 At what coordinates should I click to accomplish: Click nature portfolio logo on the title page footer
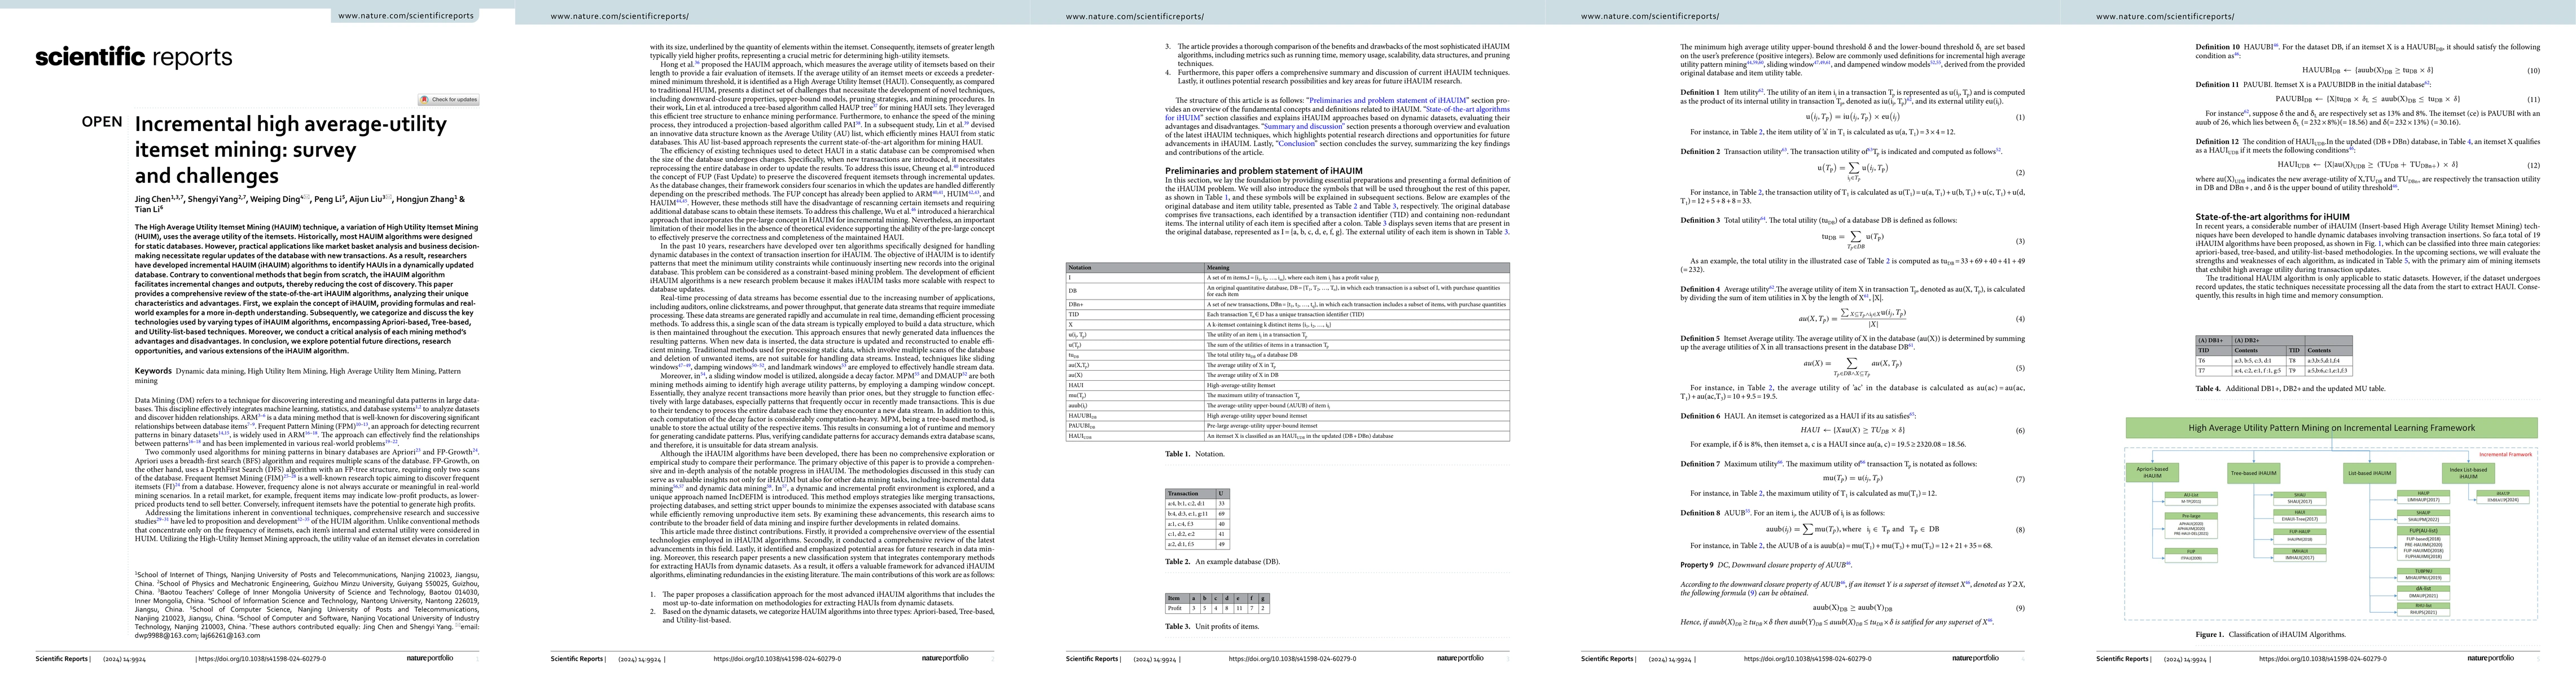(x=430, y=658)
